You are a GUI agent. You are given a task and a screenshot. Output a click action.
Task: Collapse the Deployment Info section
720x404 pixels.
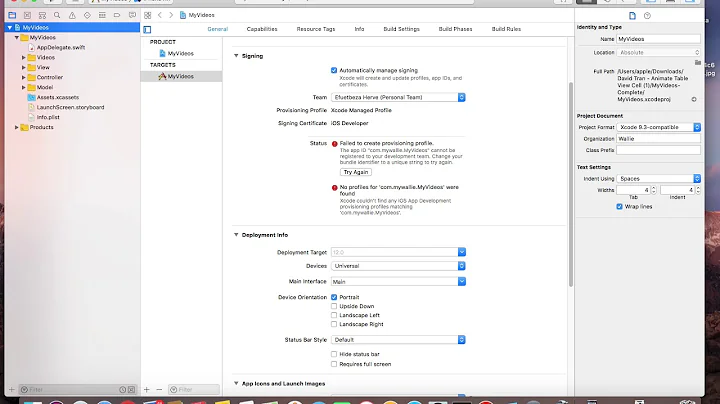(236, 235)
